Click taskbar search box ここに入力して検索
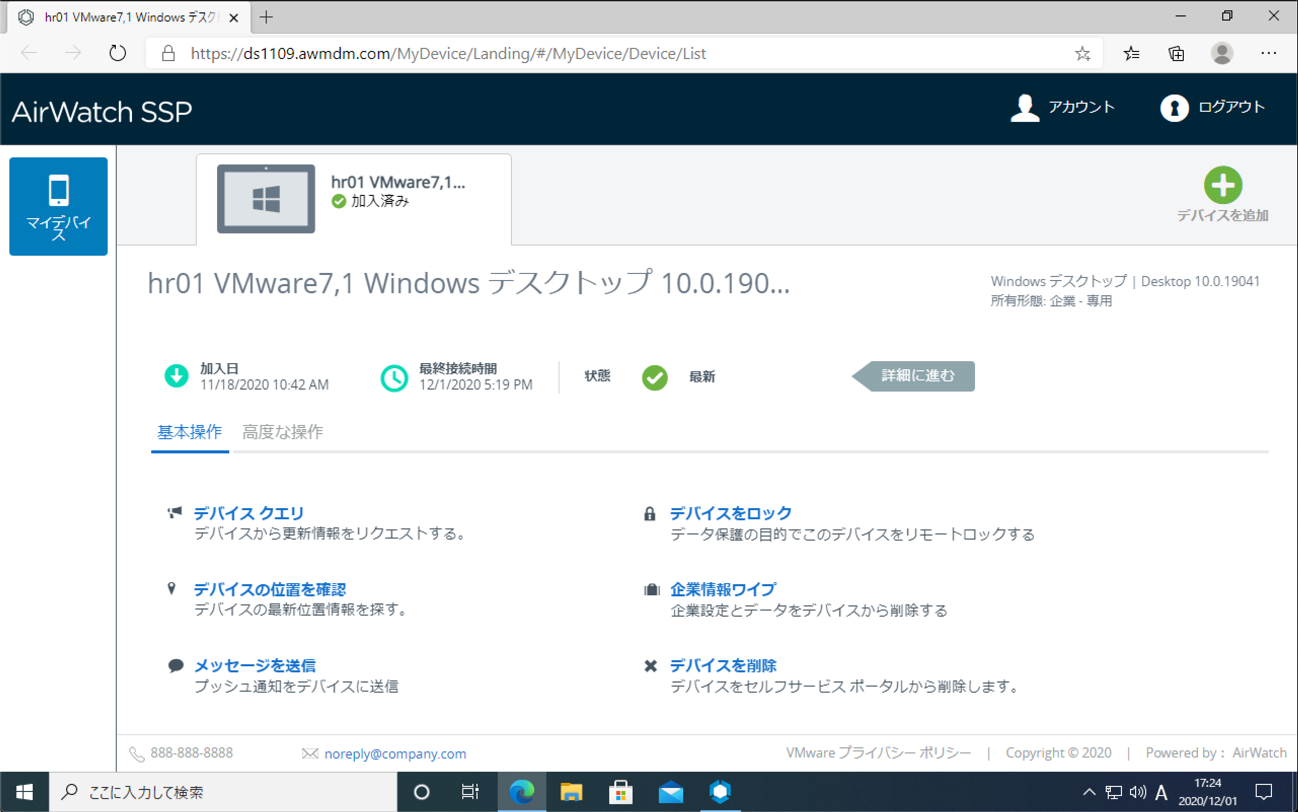This screenshot has height=812, width=1298. coord(223,792)
